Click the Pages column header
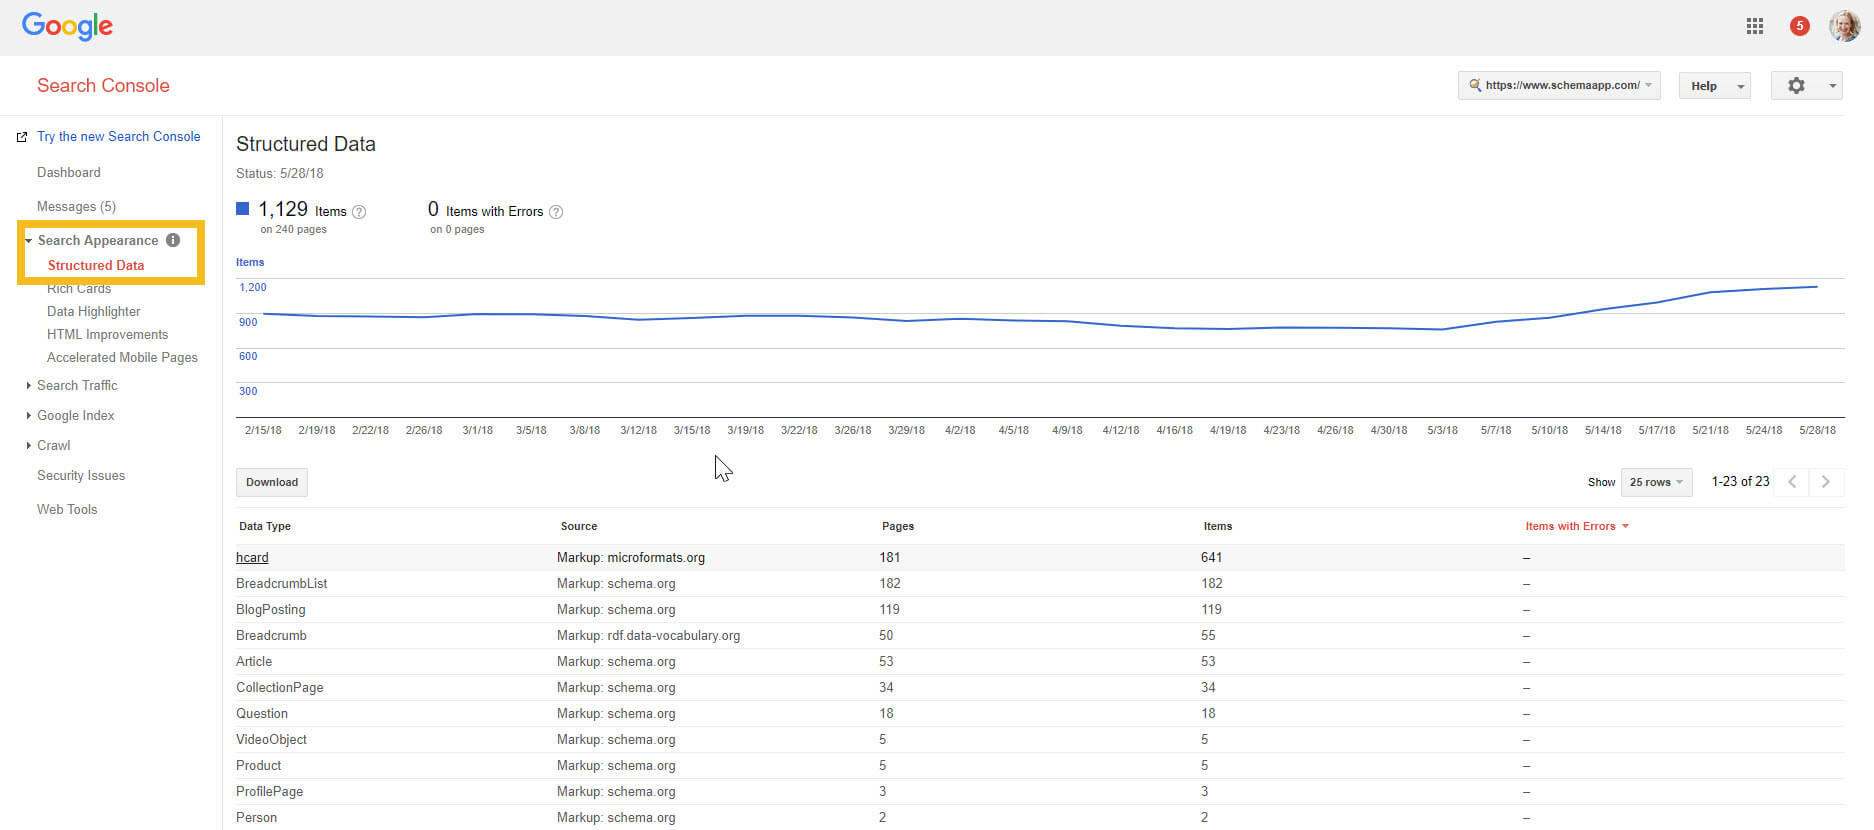 [x=898, y=526]
